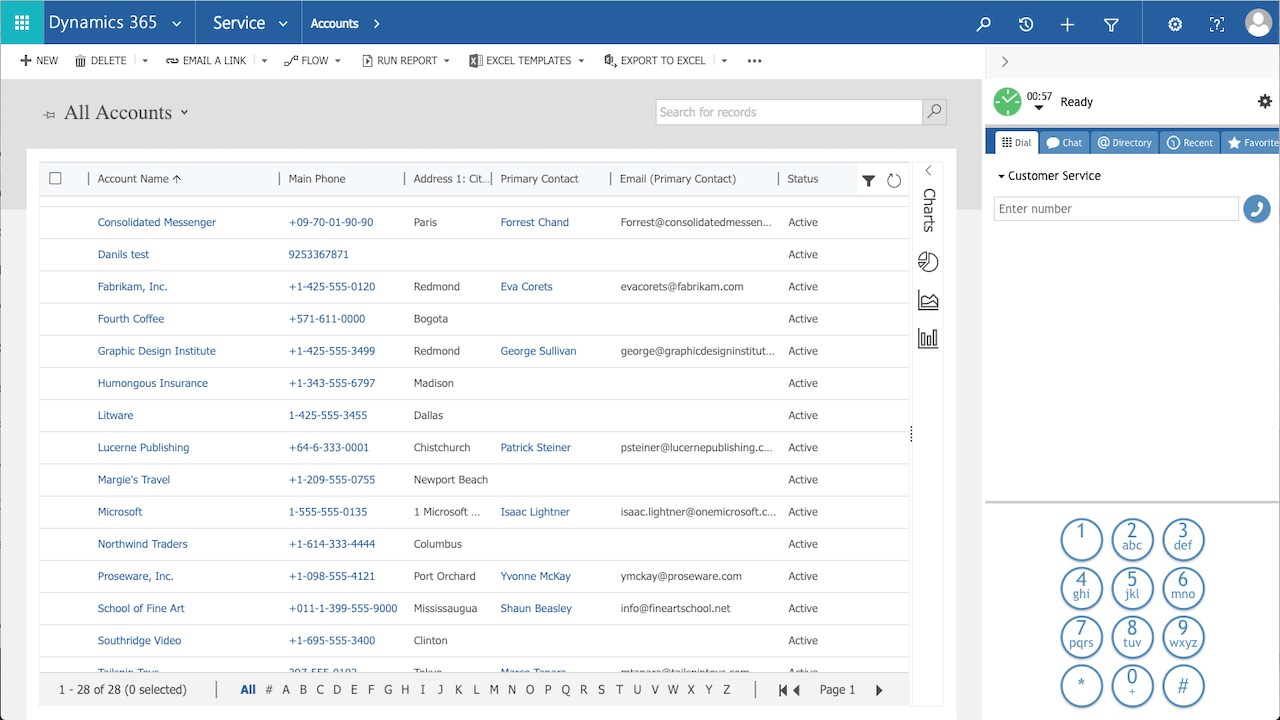Click the quick create plus icon
This screenshot has width=1280, height=720.
click(x=1067, y=24)
